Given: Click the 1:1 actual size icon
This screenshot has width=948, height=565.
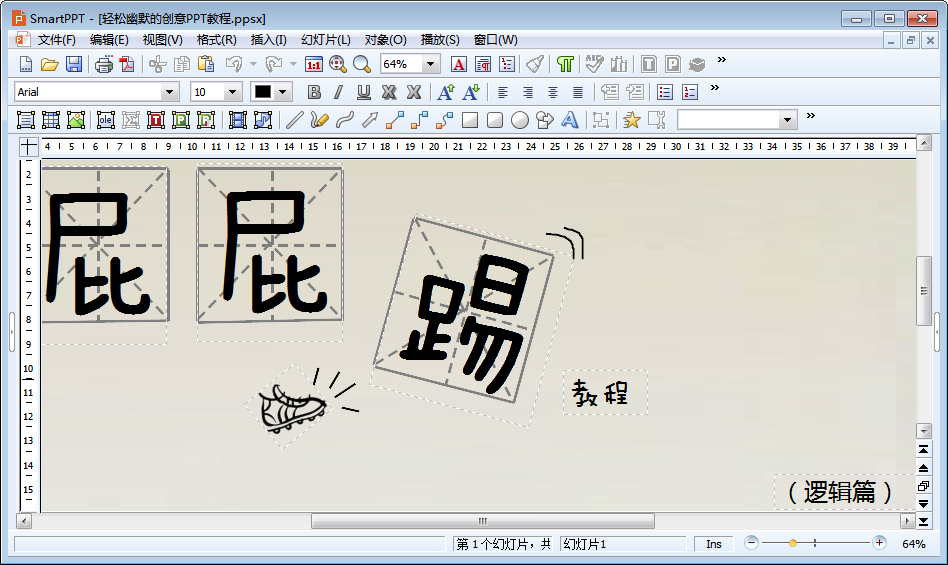Looking at the screenshot, I should pos(314,64).
